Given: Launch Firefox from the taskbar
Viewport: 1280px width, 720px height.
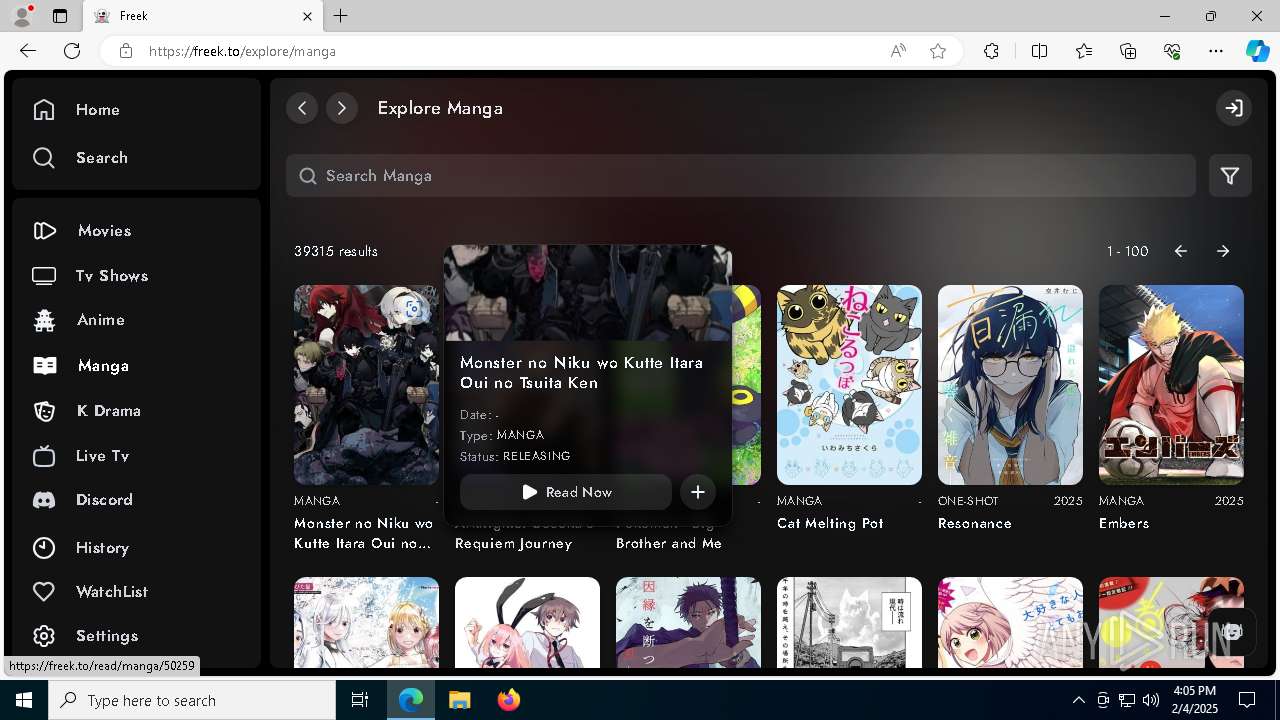Looking at the screenshot, I should pyautogui.click(x=509, y=700).
